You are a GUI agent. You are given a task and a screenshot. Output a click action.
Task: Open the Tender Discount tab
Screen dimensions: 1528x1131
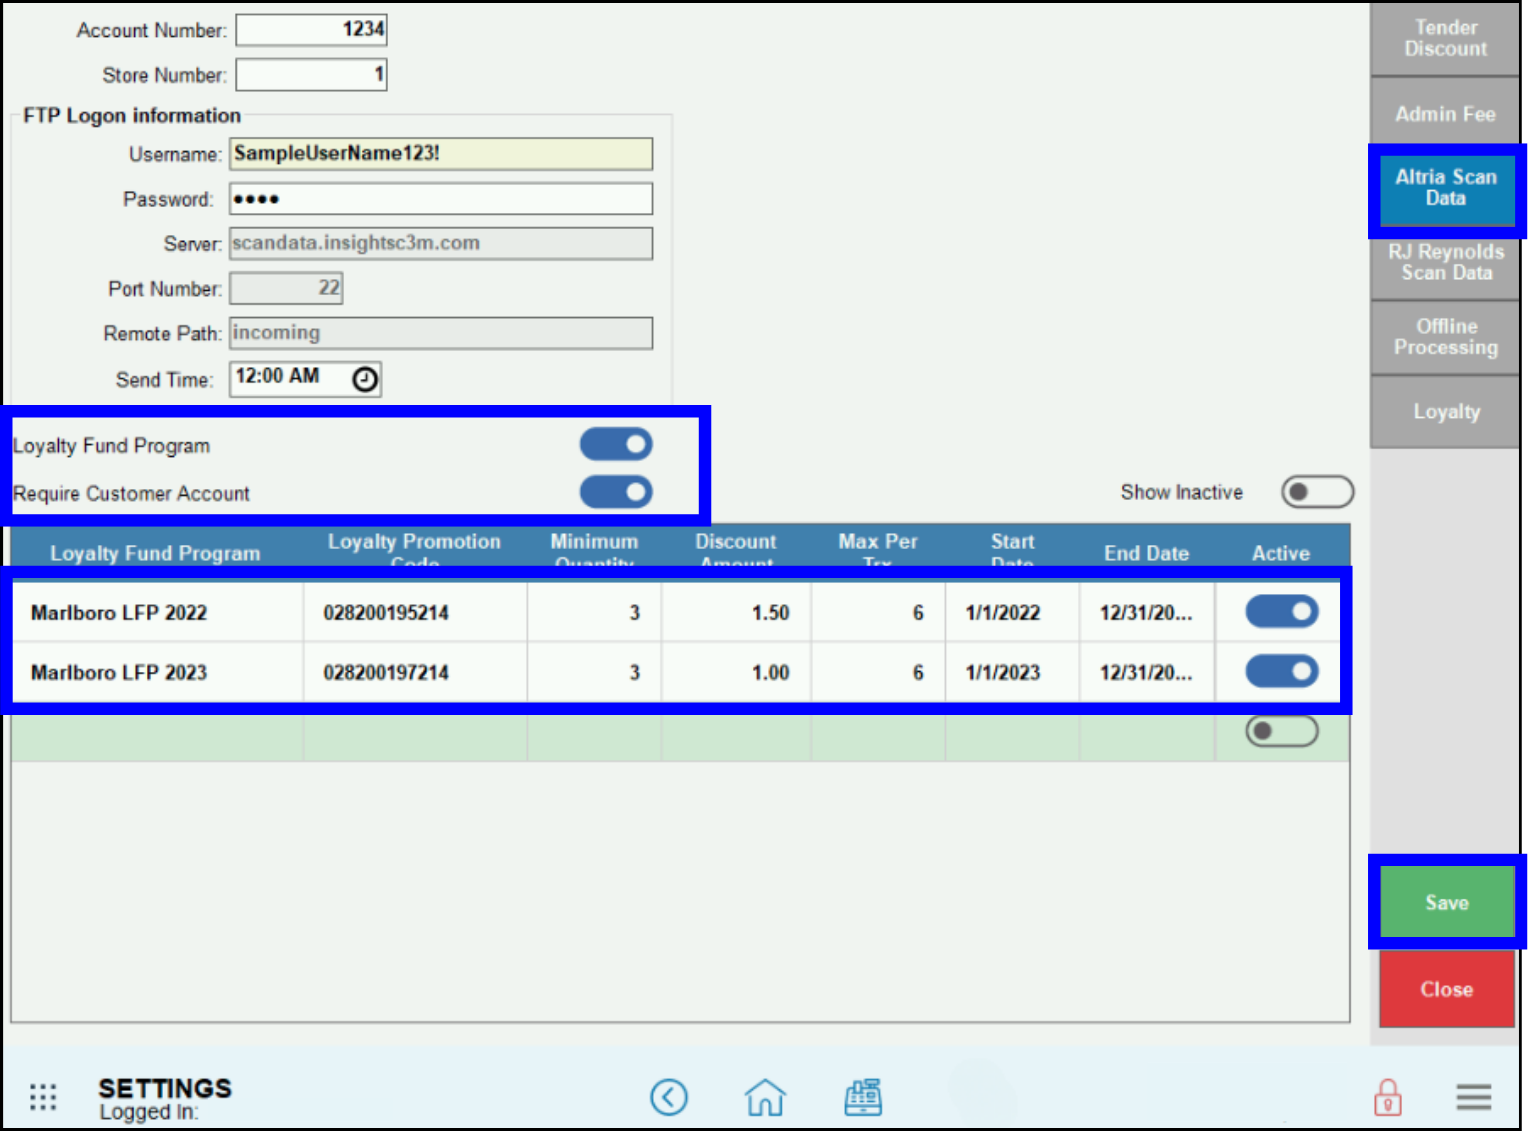click(x=1445, y=38)
